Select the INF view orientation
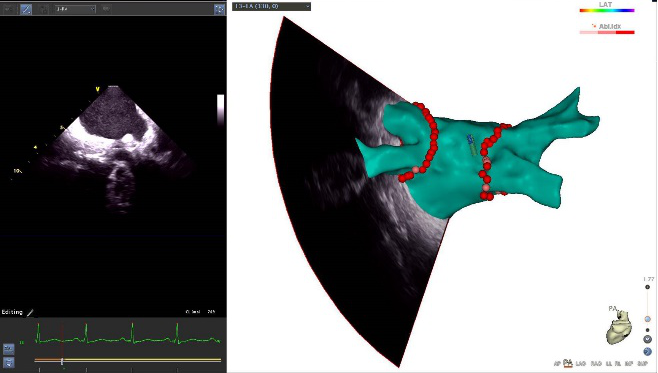This screenshot has width=658, height=373. point(629,364)
